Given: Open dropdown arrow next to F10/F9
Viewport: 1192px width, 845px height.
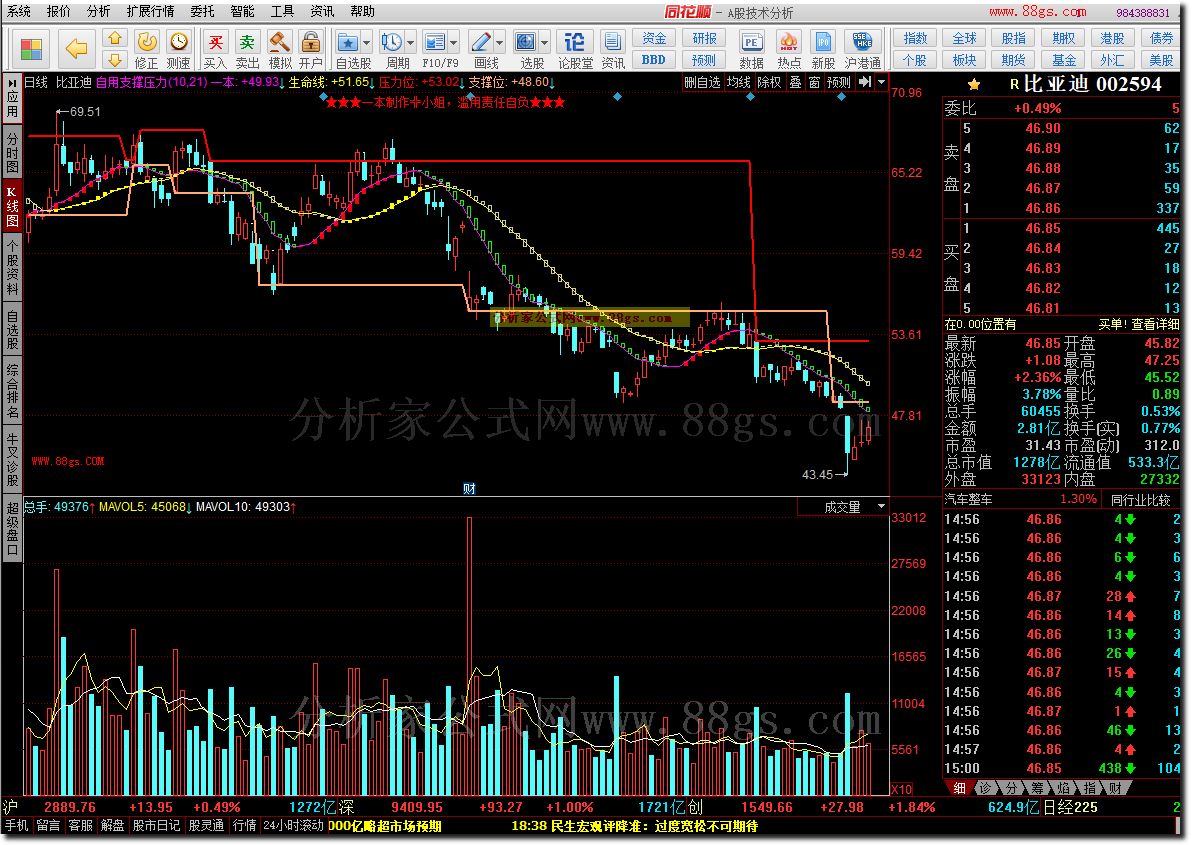Looking at the screenshot, I should 454,43.
